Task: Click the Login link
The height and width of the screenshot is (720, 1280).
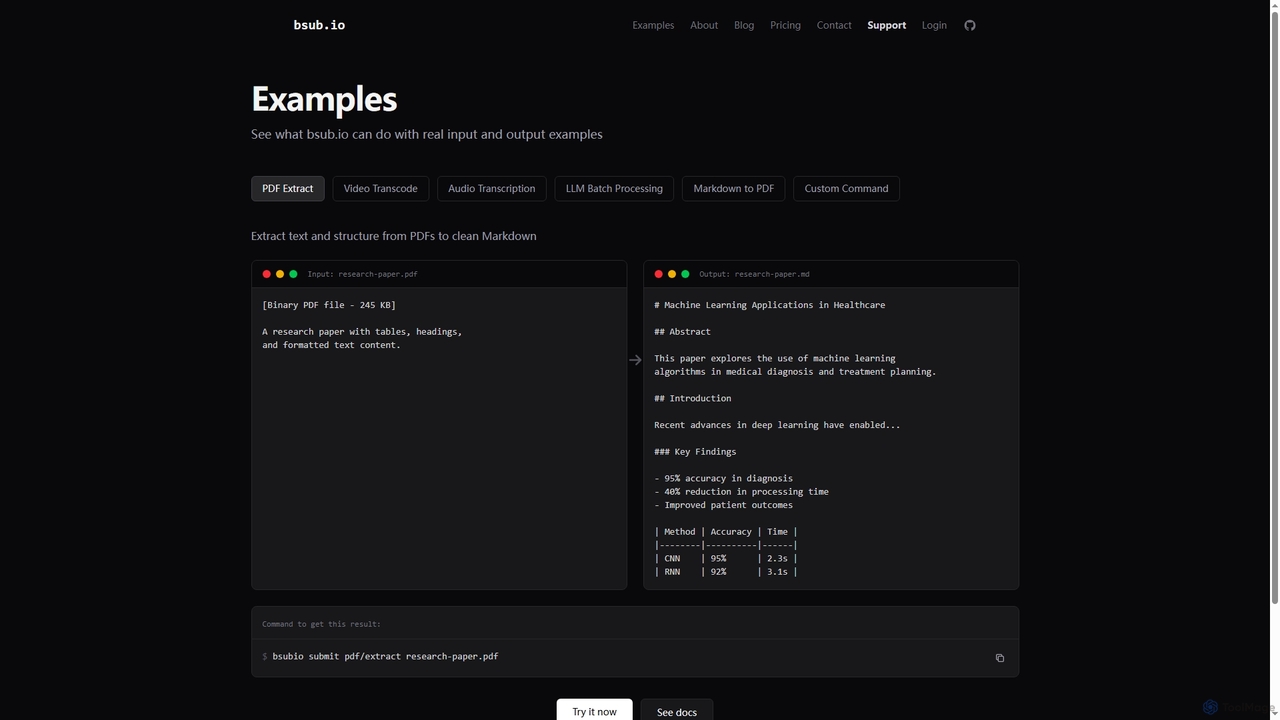Action: pyautogui.click(x=934, y=25)
